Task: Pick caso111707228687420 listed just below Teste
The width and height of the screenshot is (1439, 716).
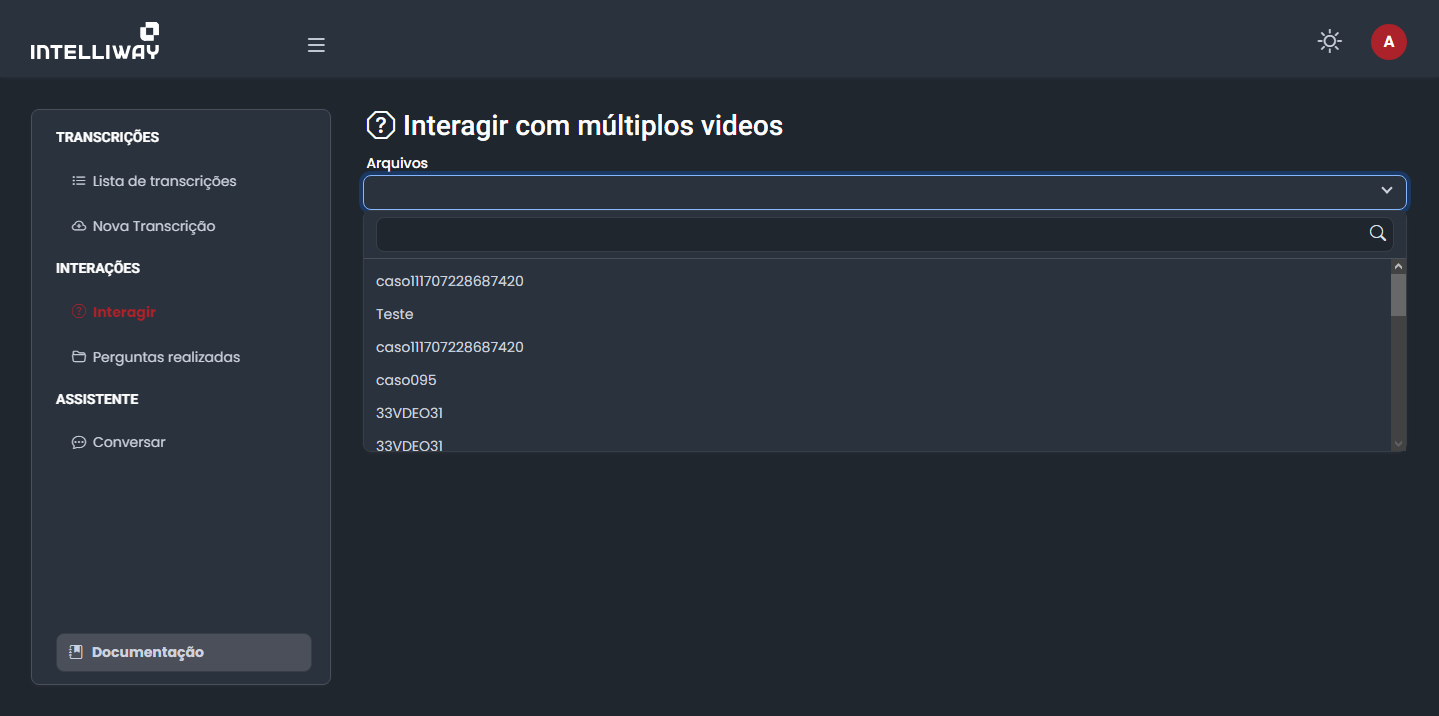Action: click(449, 347)
